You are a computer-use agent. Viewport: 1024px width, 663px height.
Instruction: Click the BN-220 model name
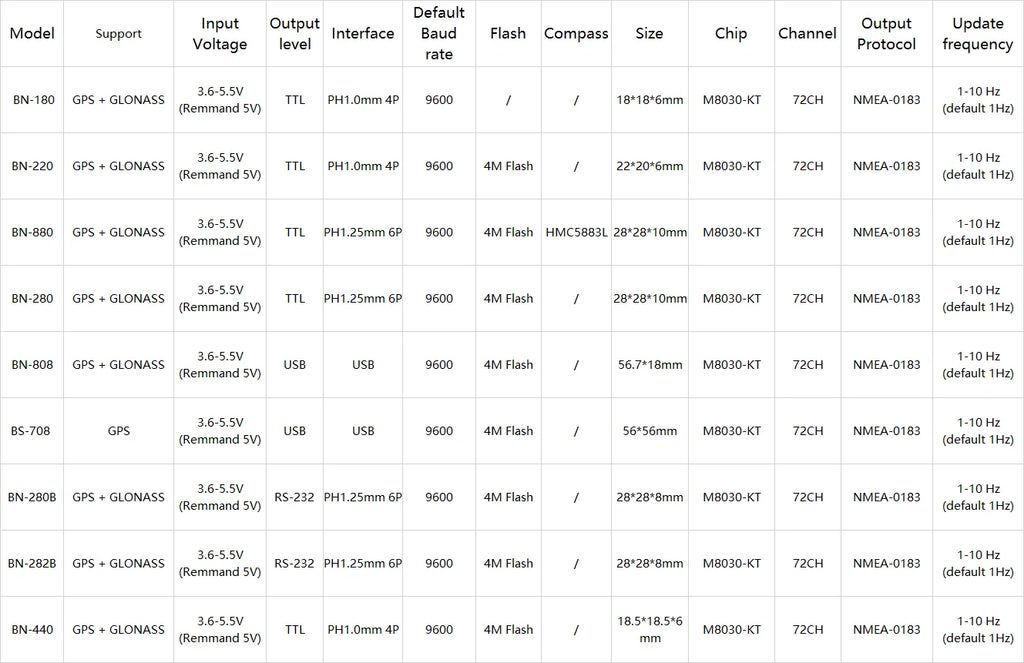[33, 166]
